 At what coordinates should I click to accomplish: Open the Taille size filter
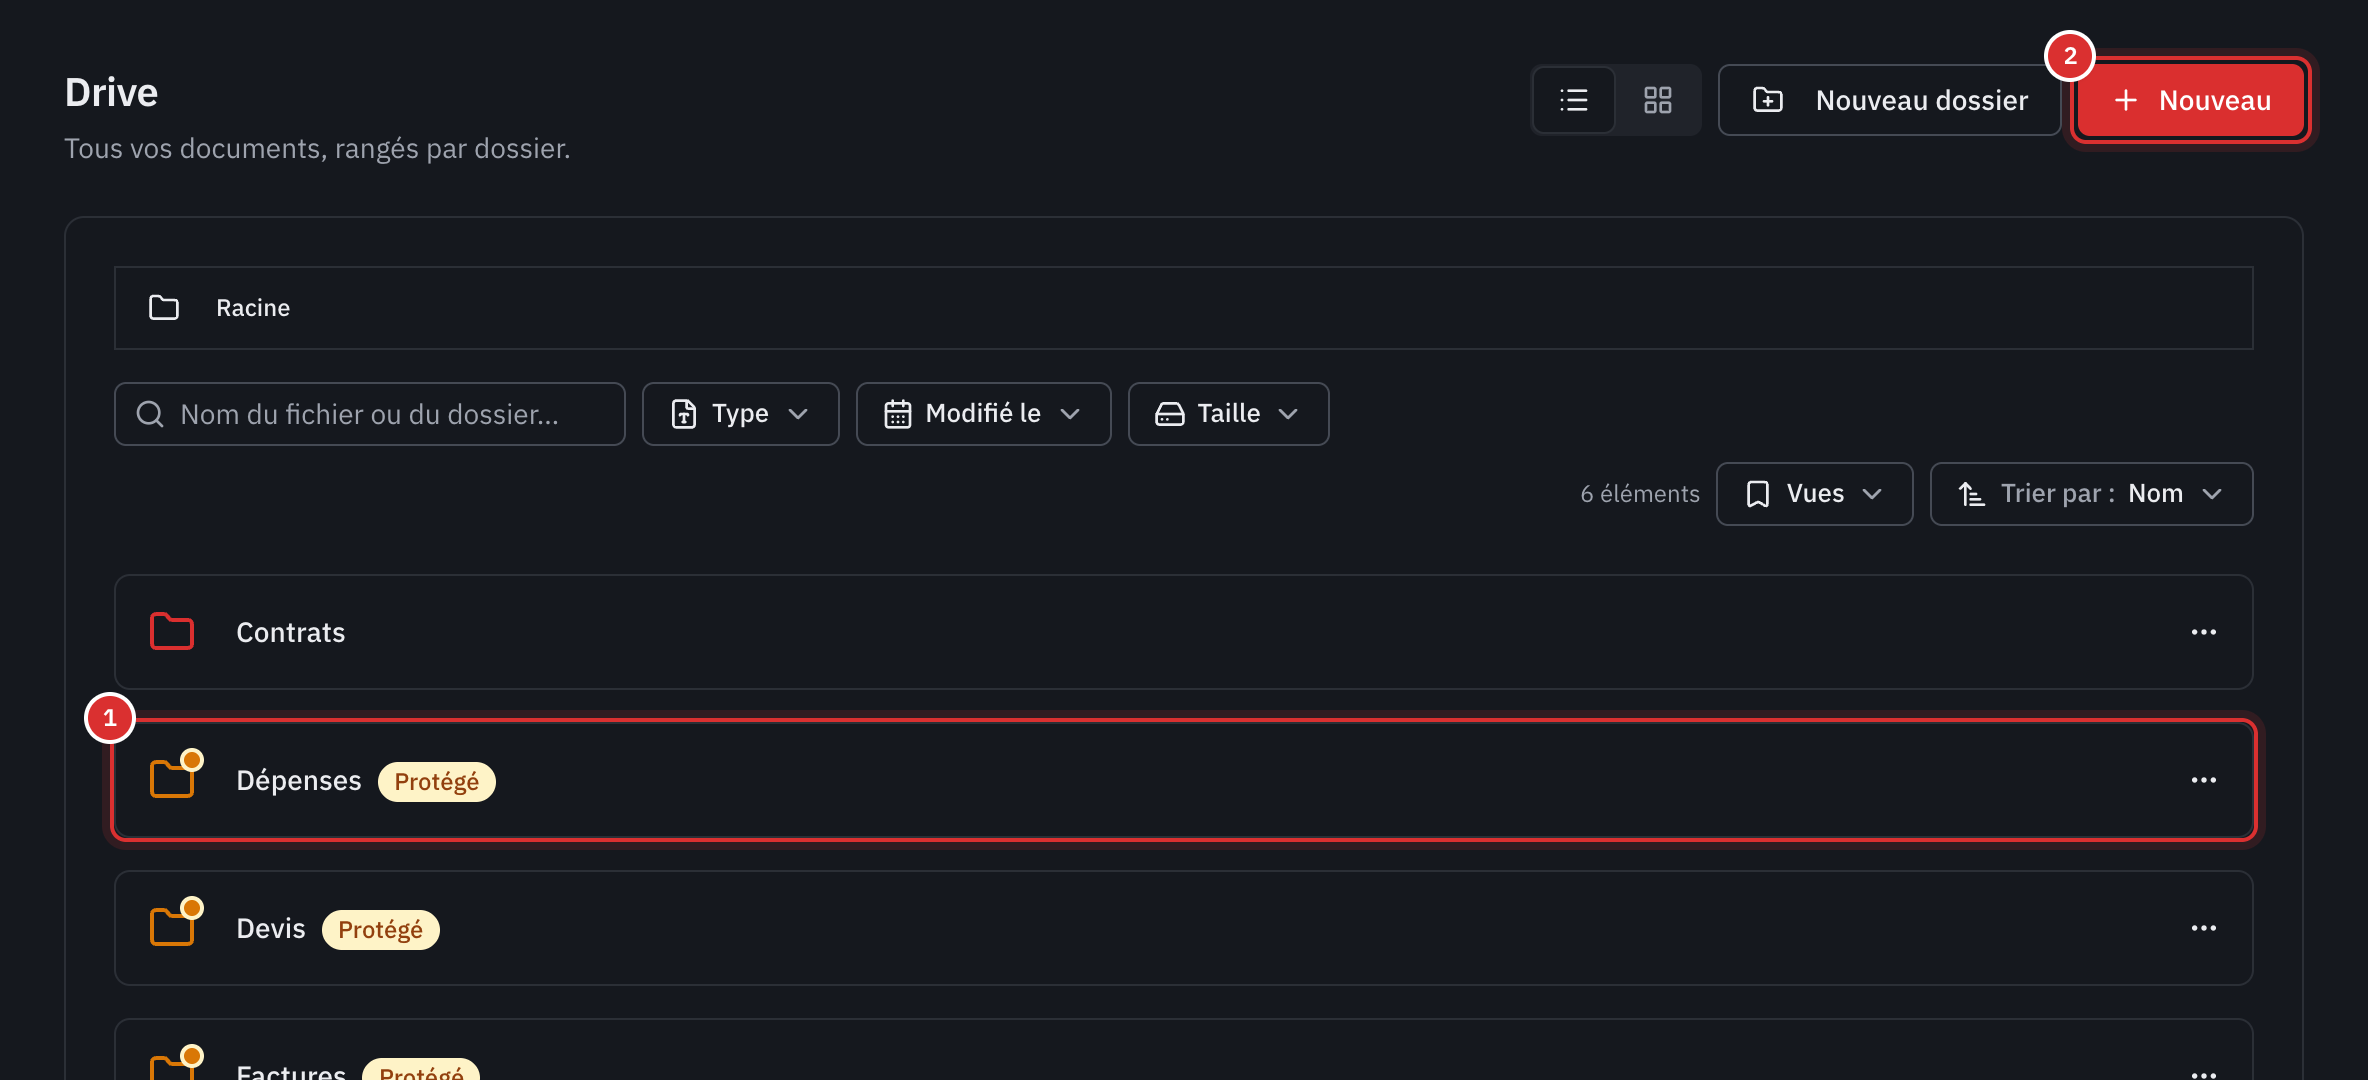[x=1228, y=414]
